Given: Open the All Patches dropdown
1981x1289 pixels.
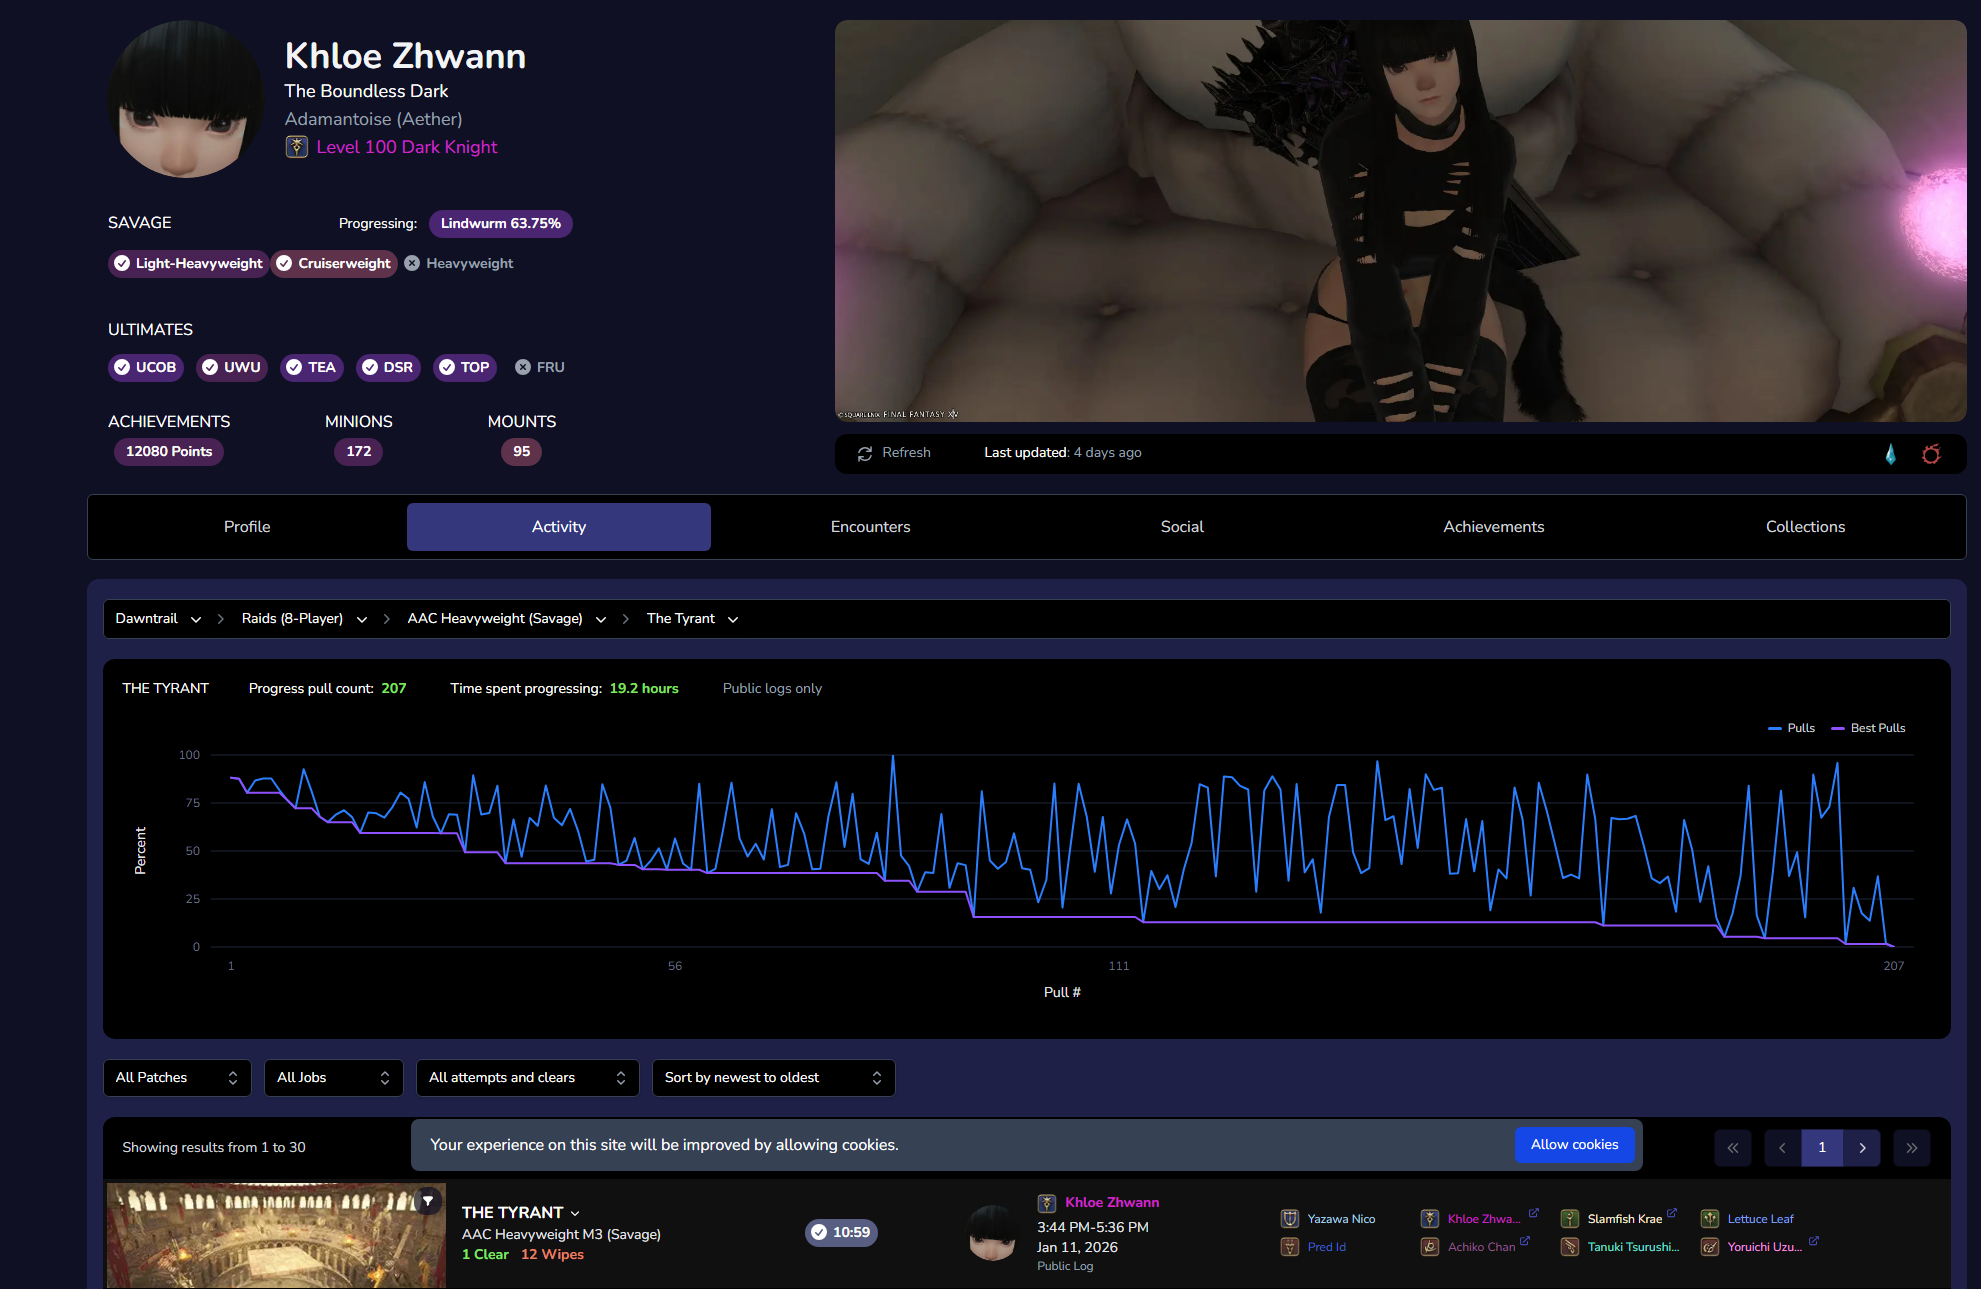Looking at the screenshot, I should tap(177, 1077).
